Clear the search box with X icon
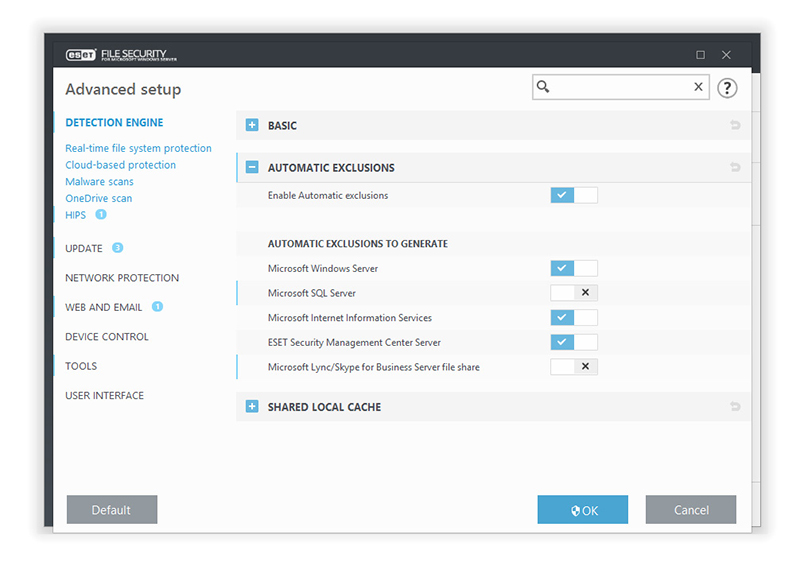Screen dimensions: 800x562 698,87
